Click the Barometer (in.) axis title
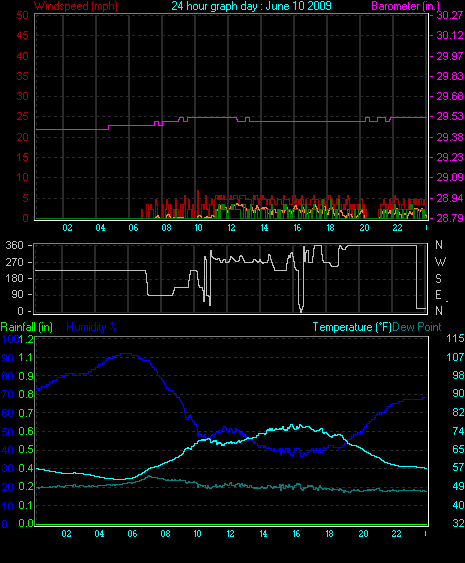The width and height of the screenshot is (465, 563). (x=405, y=6)
